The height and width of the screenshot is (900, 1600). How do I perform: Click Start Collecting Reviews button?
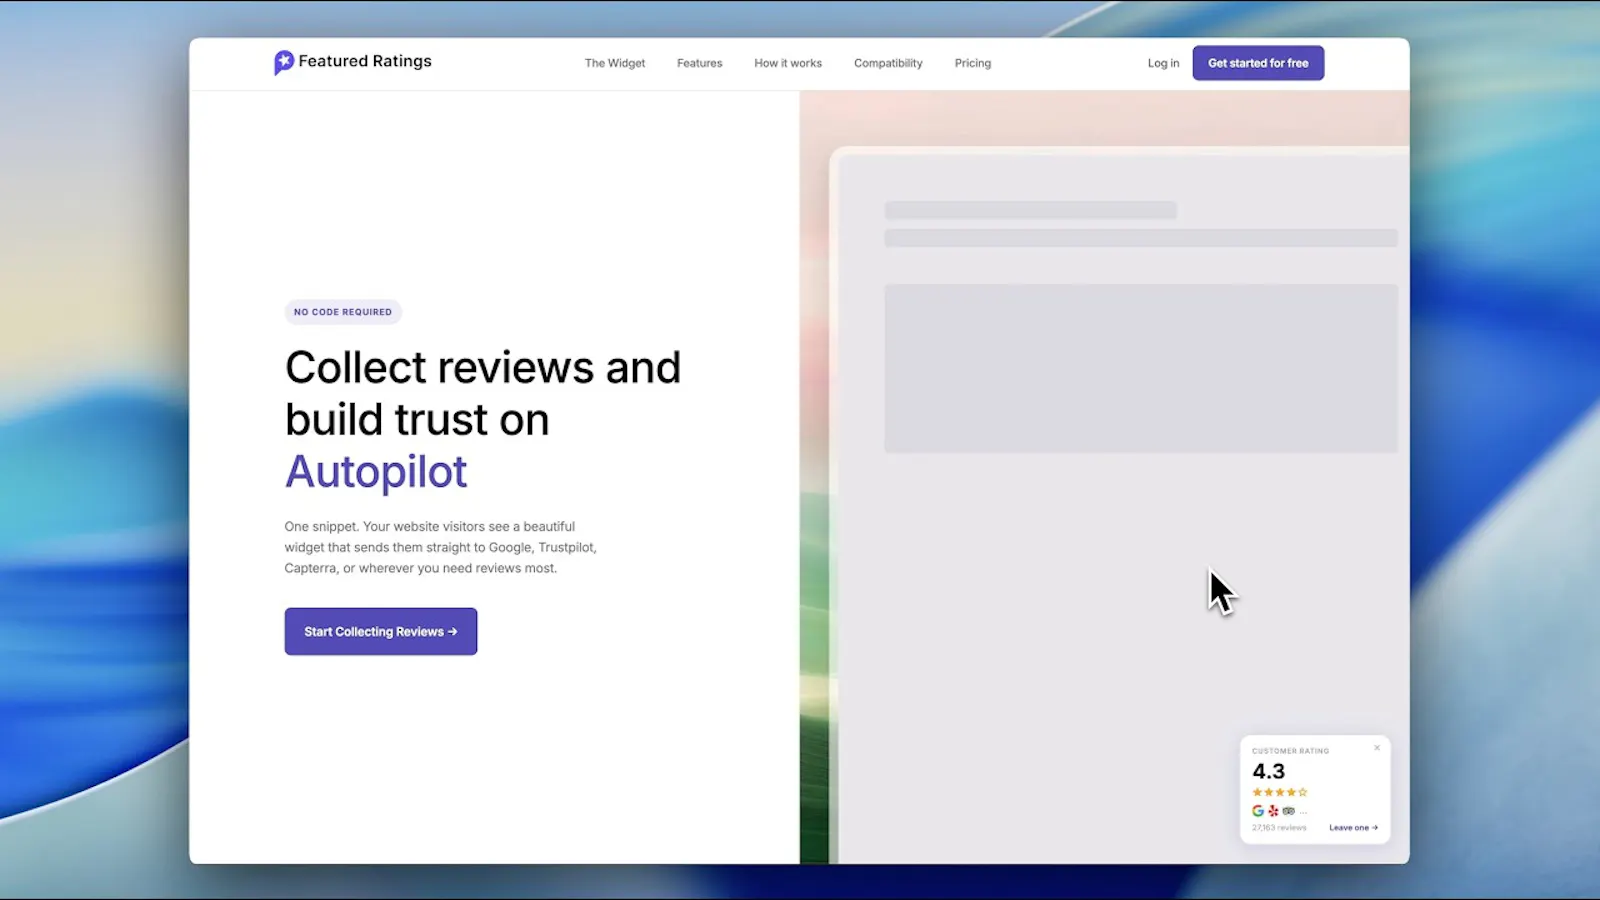pos(381,631)
